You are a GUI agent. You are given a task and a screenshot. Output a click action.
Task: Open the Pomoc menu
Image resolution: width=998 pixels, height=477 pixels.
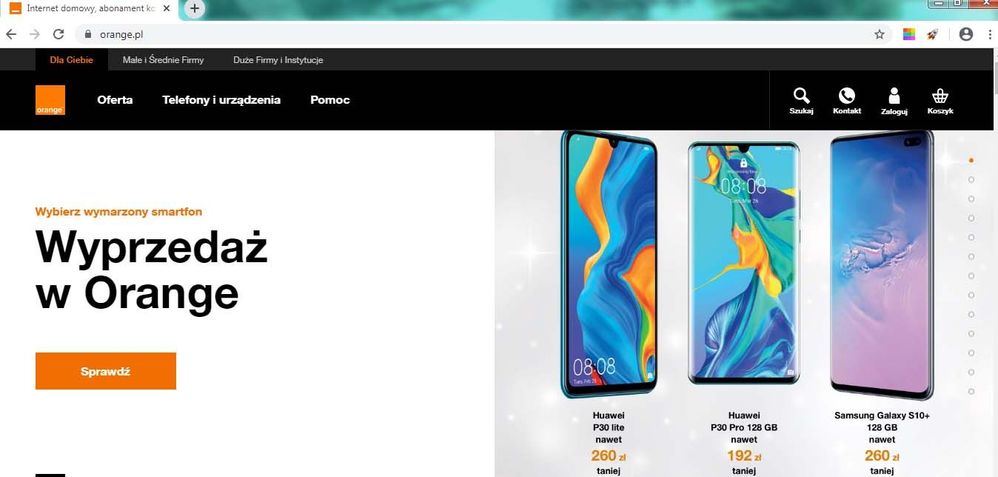click(x=330, y=100)
